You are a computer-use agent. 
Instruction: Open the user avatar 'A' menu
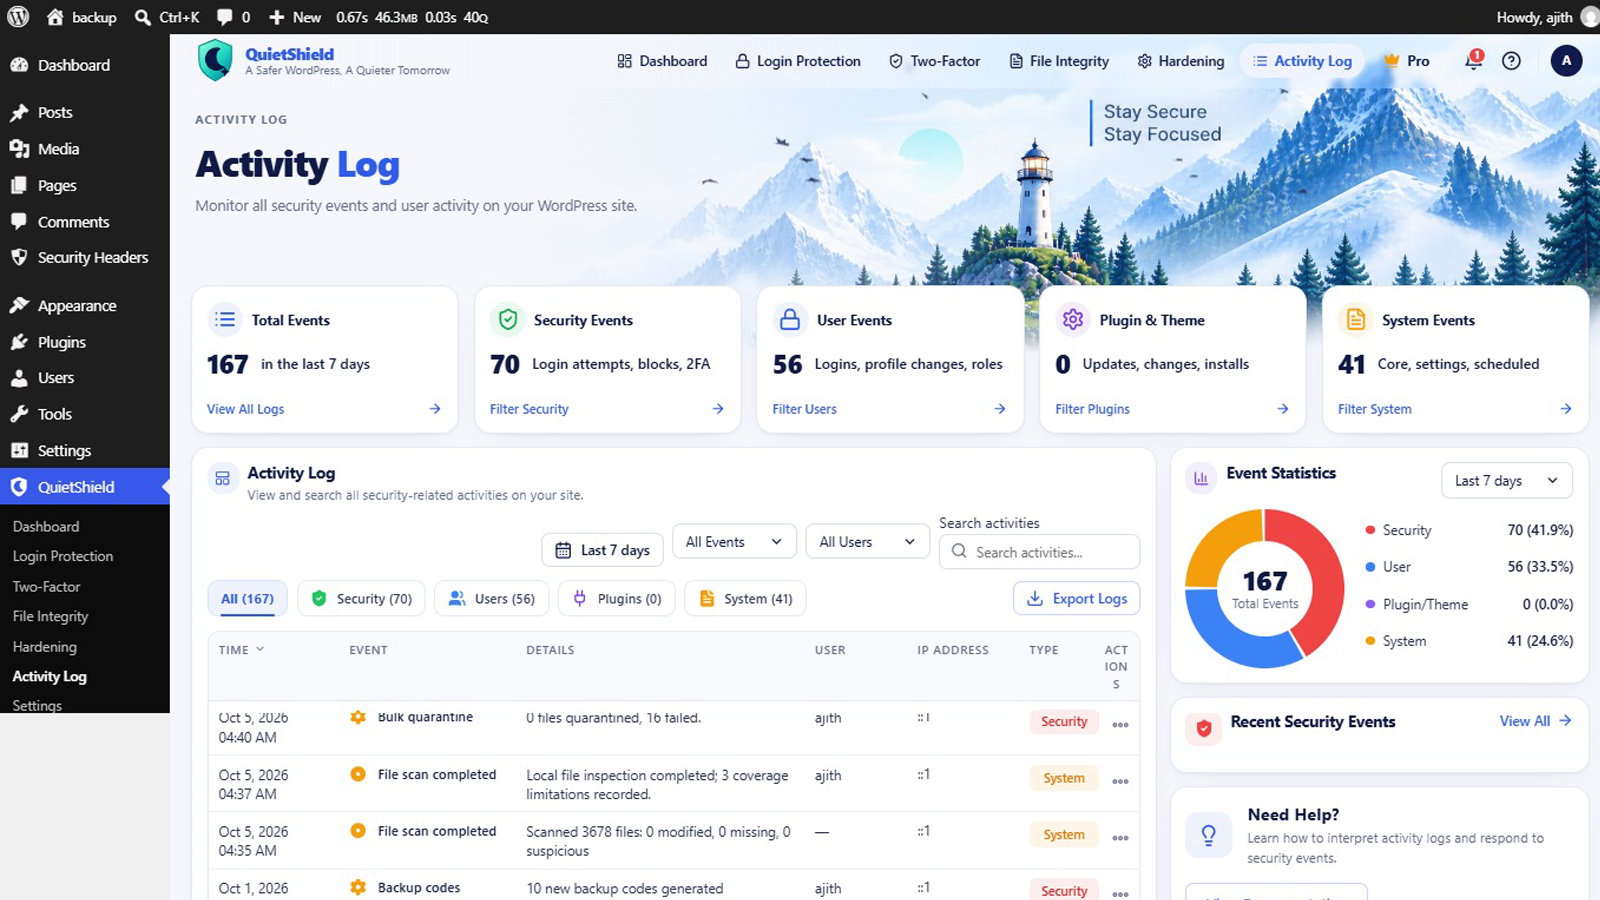pyautogui.click(x=1566, y=61)
